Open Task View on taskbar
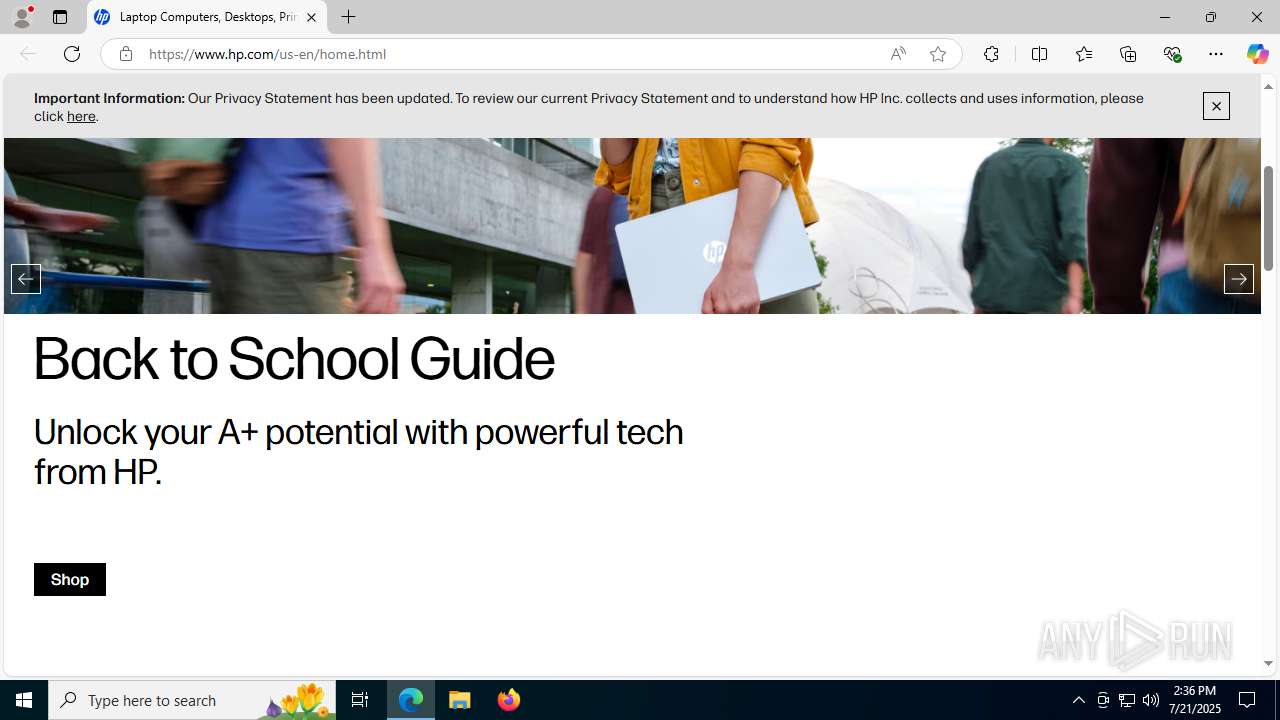This screenshot has height=720, width=1280. click(x=360, y=700)
